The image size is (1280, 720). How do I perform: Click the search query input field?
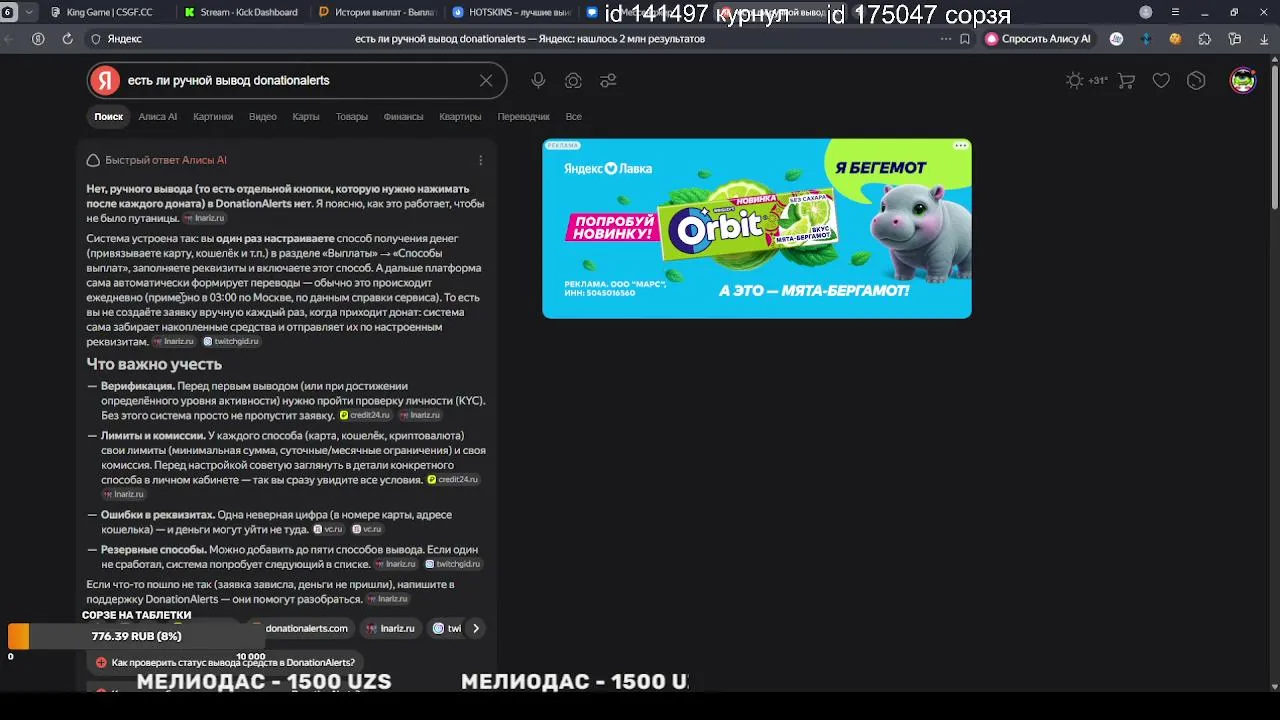click(x=298, y=81)
